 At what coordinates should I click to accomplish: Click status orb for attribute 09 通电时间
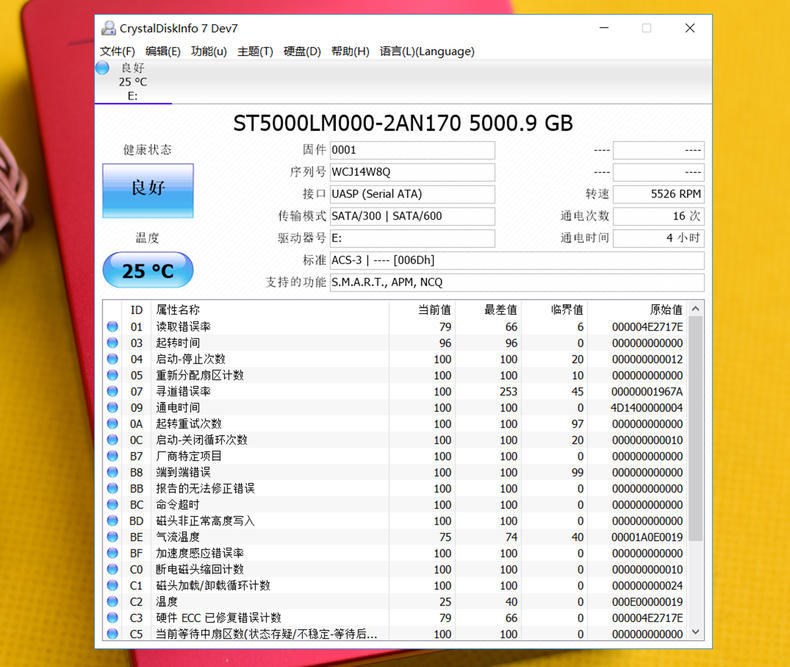[112, 407]
